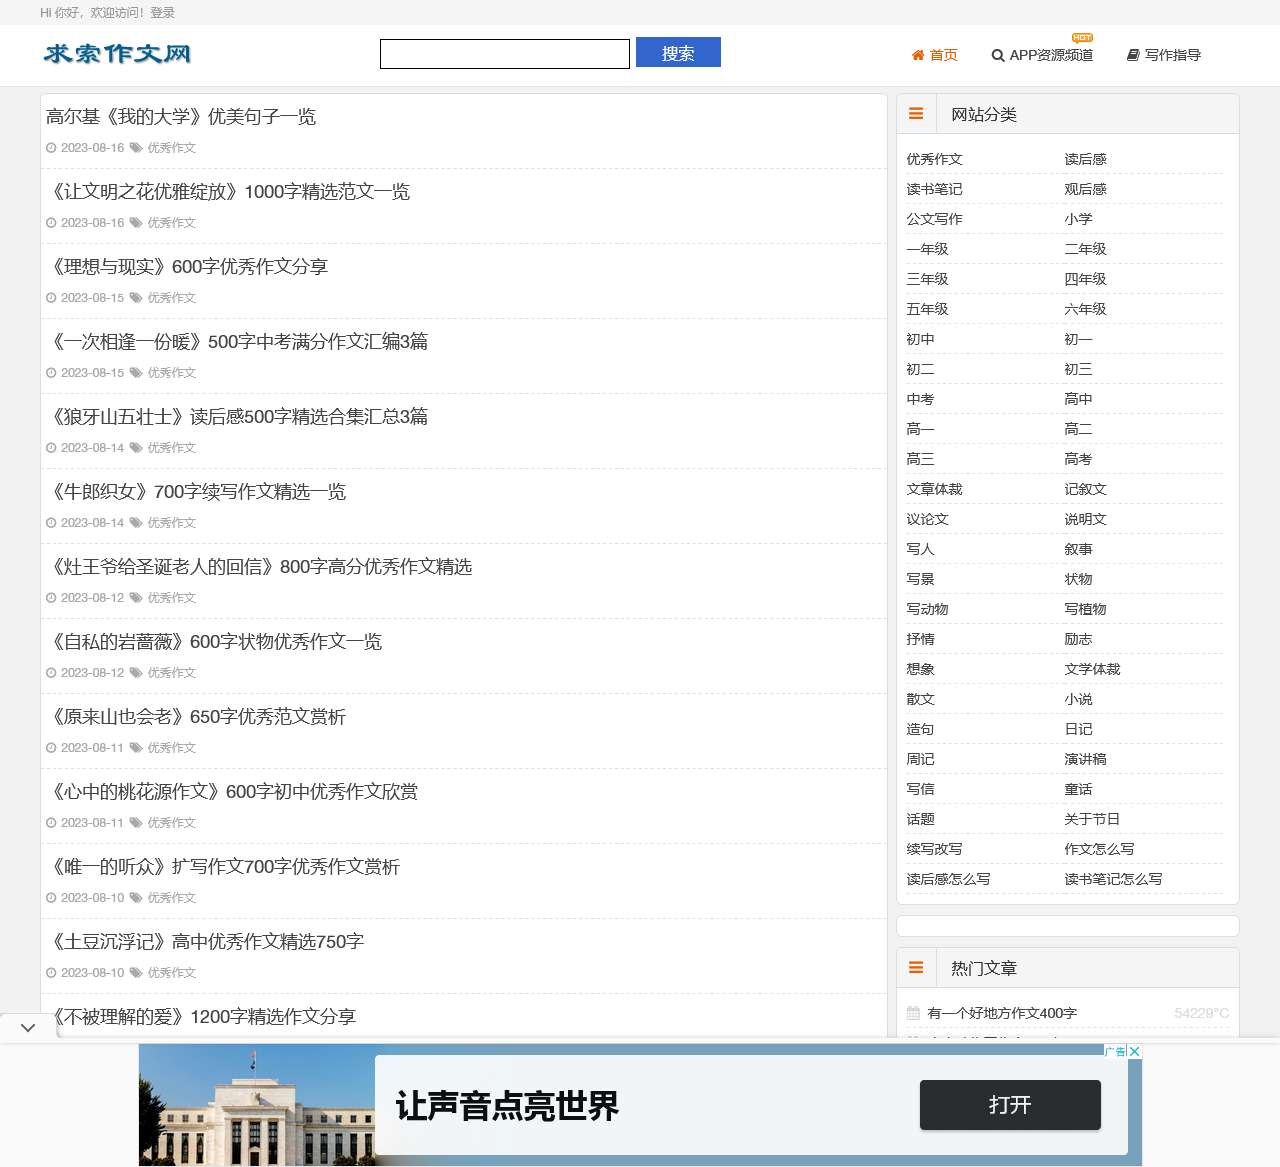Select the 初中 category

coord(920,339)
